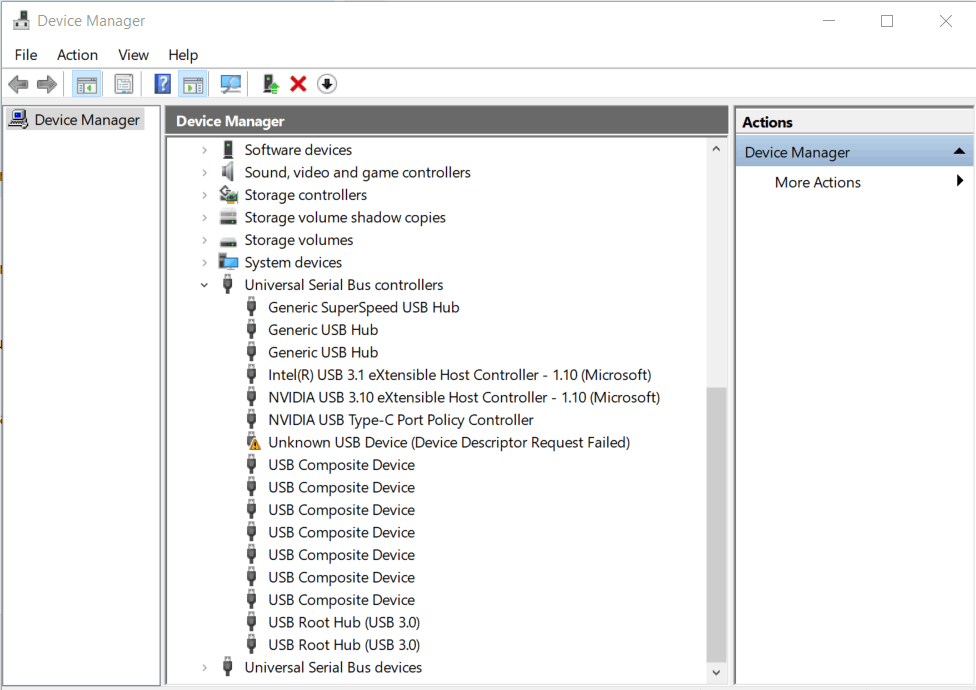Image resolution: width=976 pixels, height=690 pixels.
Task: Select the first USB Composite Device entry
Action: pyautogui.click(x=341, y=465)
